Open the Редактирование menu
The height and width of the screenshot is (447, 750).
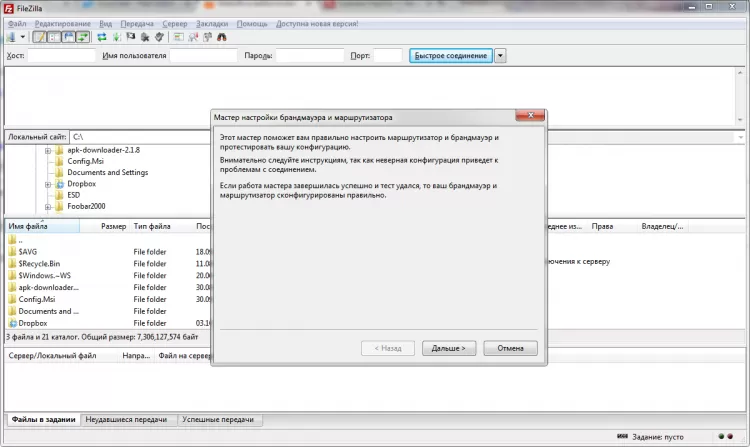63,23
